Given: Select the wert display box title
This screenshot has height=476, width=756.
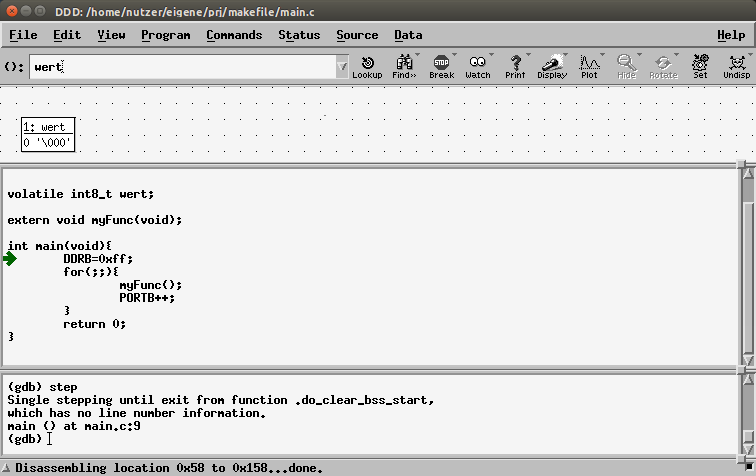Looking at the screenshot, I should pyautogui.click(x=48, y=127).
